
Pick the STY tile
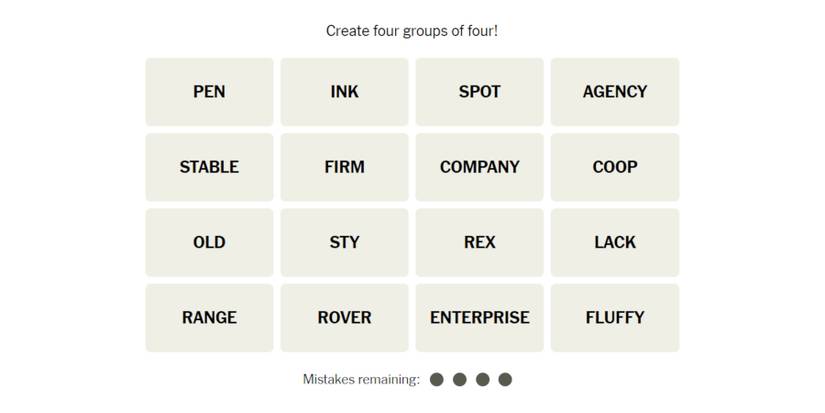(344, 242)
